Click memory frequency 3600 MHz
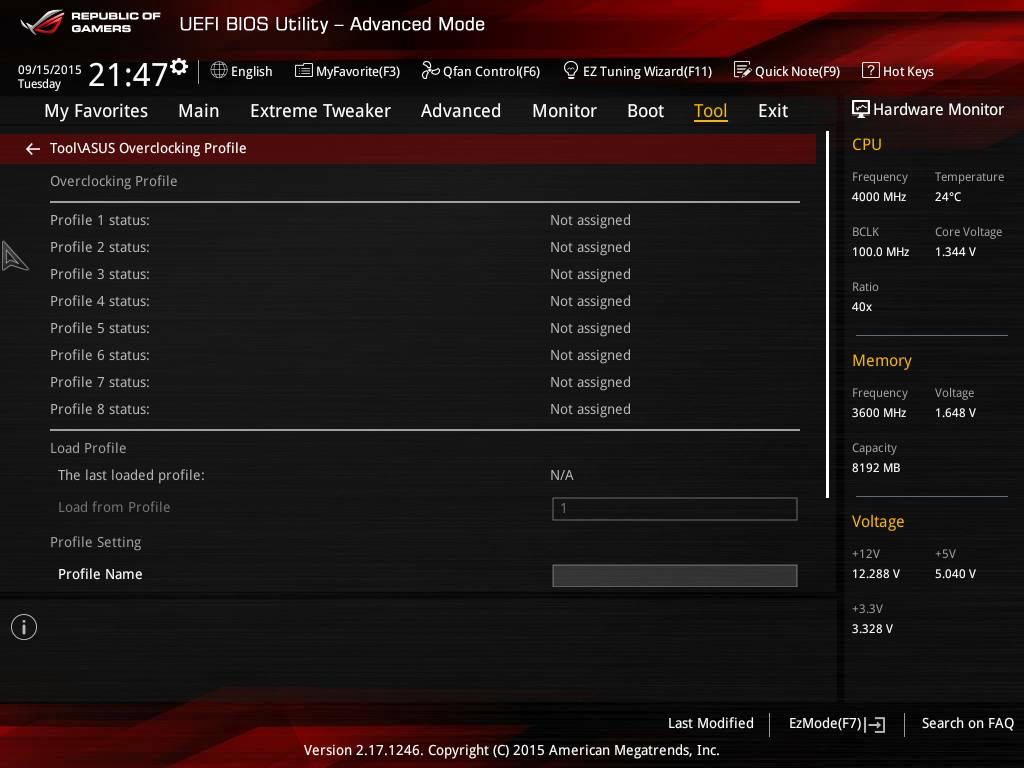This screenshot has height=768, width=1024. click(879, 413)
